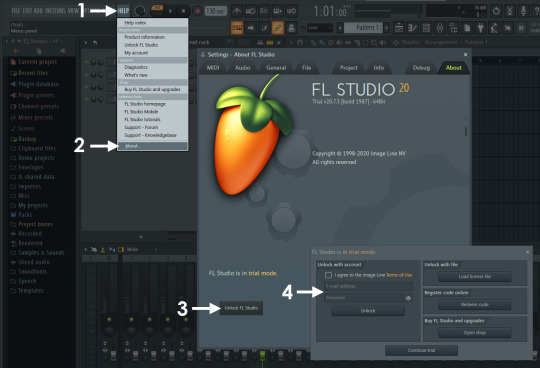Click the password show eye icon
The height and width of the screenshot is (368, 540).
coord(408,298)
